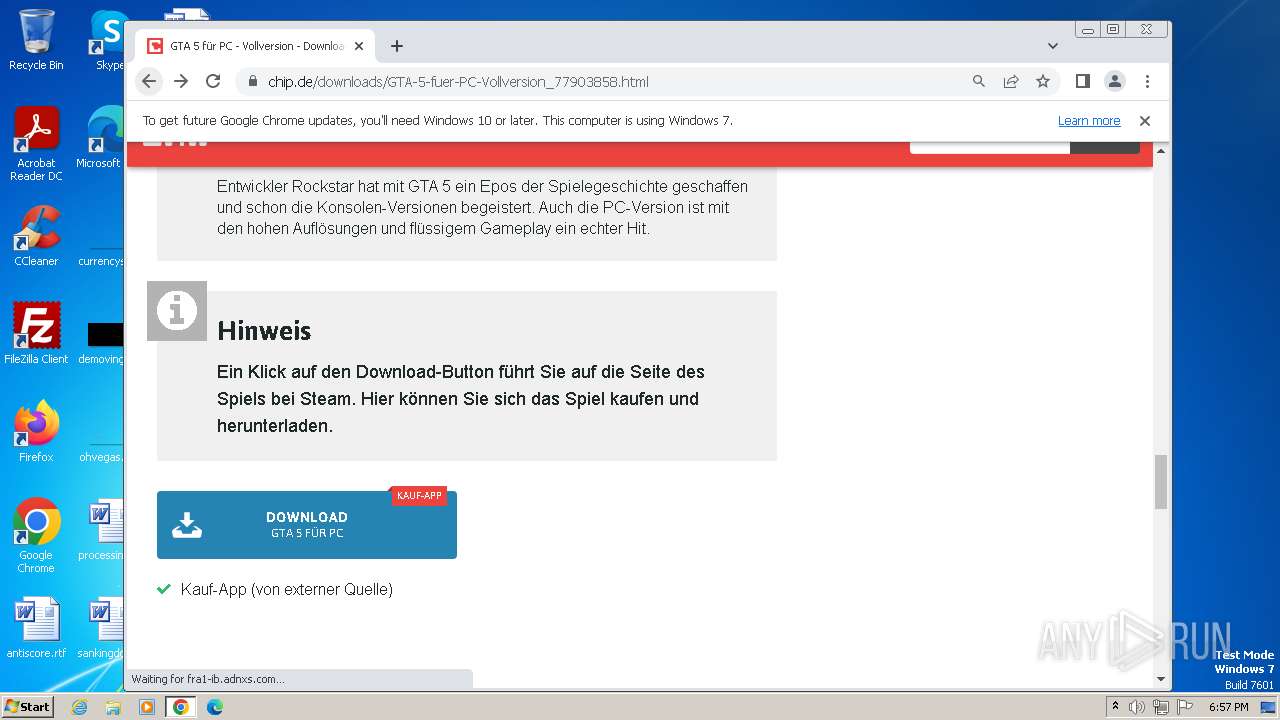
Task: Click the network tray icon
Action: [1161, 707]
